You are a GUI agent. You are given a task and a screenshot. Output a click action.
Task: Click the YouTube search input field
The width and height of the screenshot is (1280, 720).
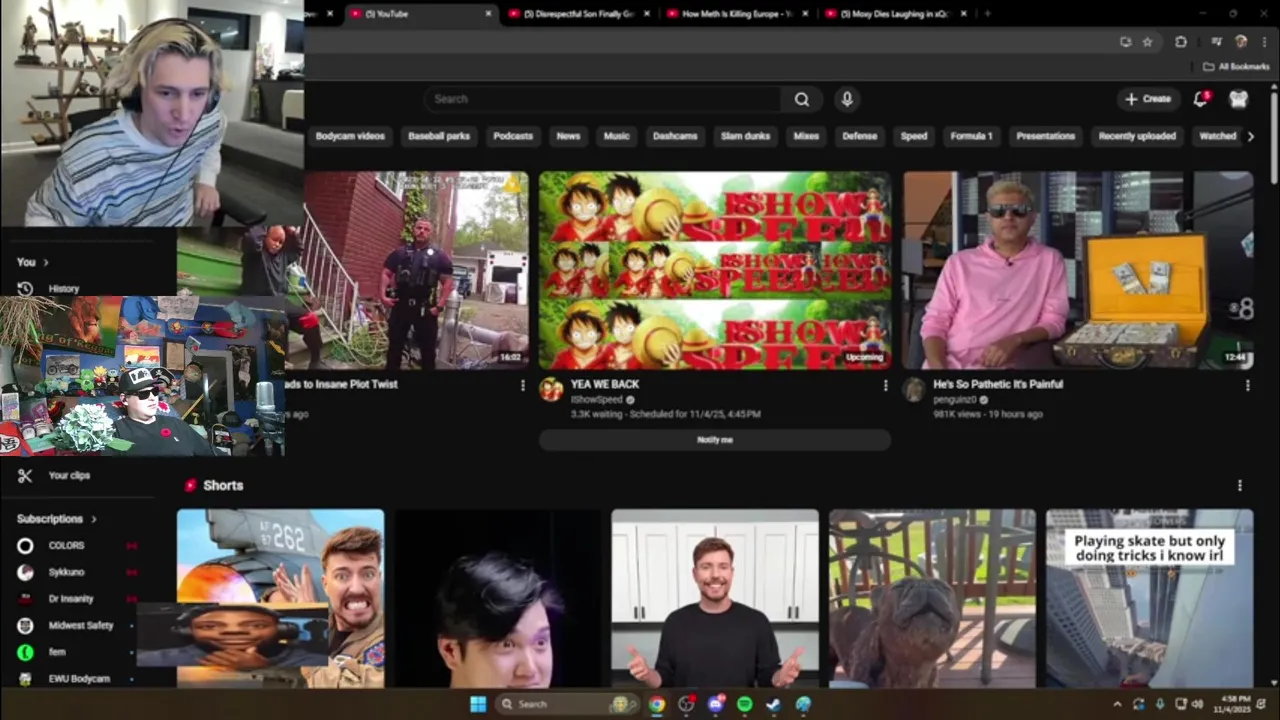[604, 99]
